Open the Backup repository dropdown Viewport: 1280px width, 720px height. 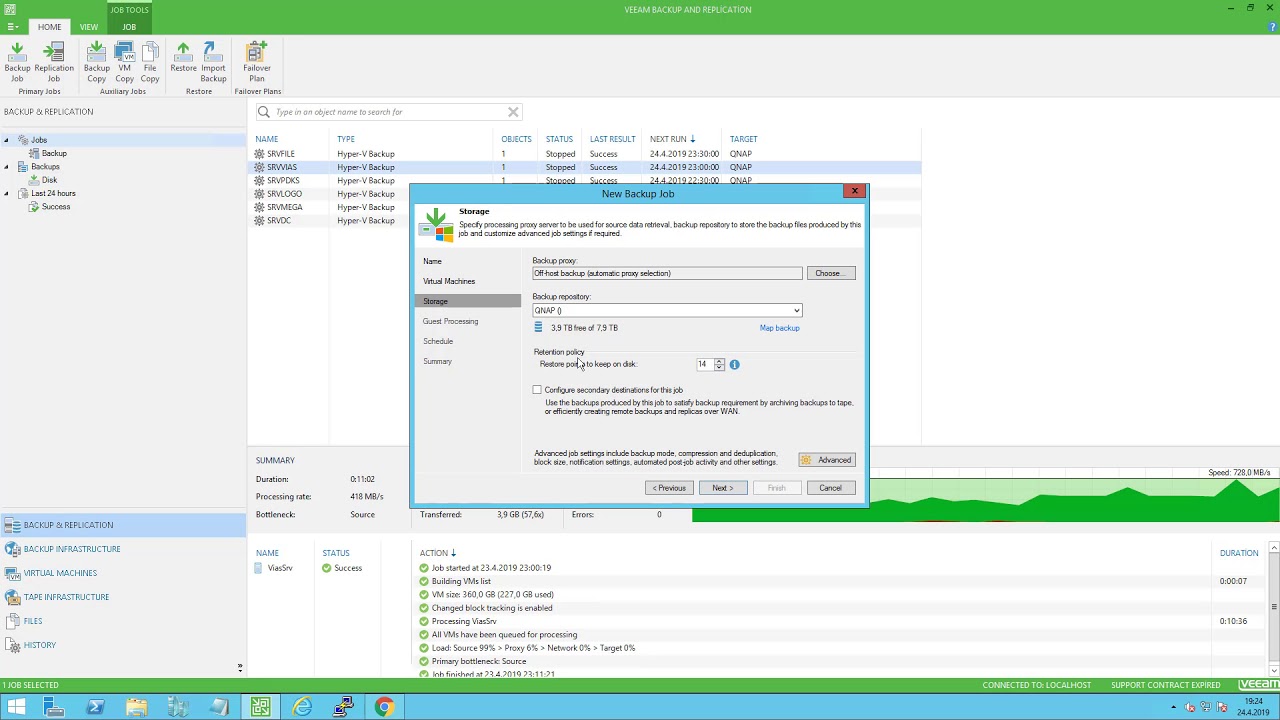pos(796,311)
